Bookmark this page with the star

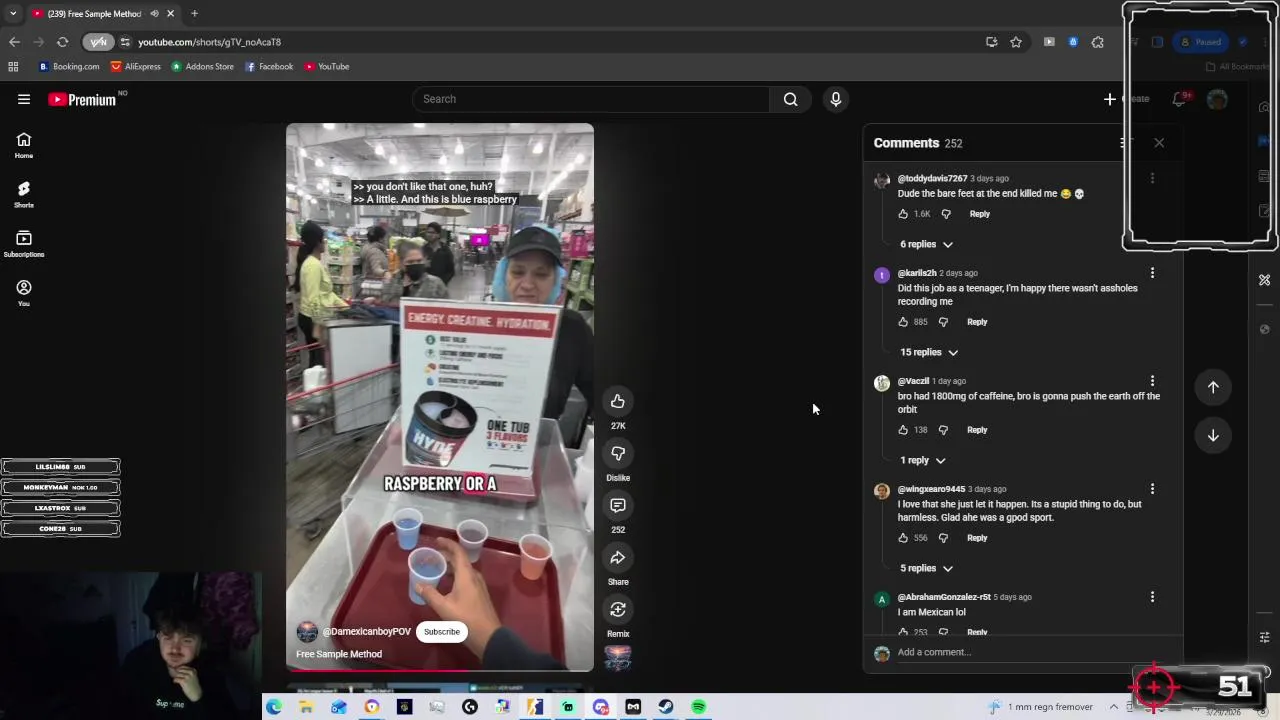pos(1016,42)
